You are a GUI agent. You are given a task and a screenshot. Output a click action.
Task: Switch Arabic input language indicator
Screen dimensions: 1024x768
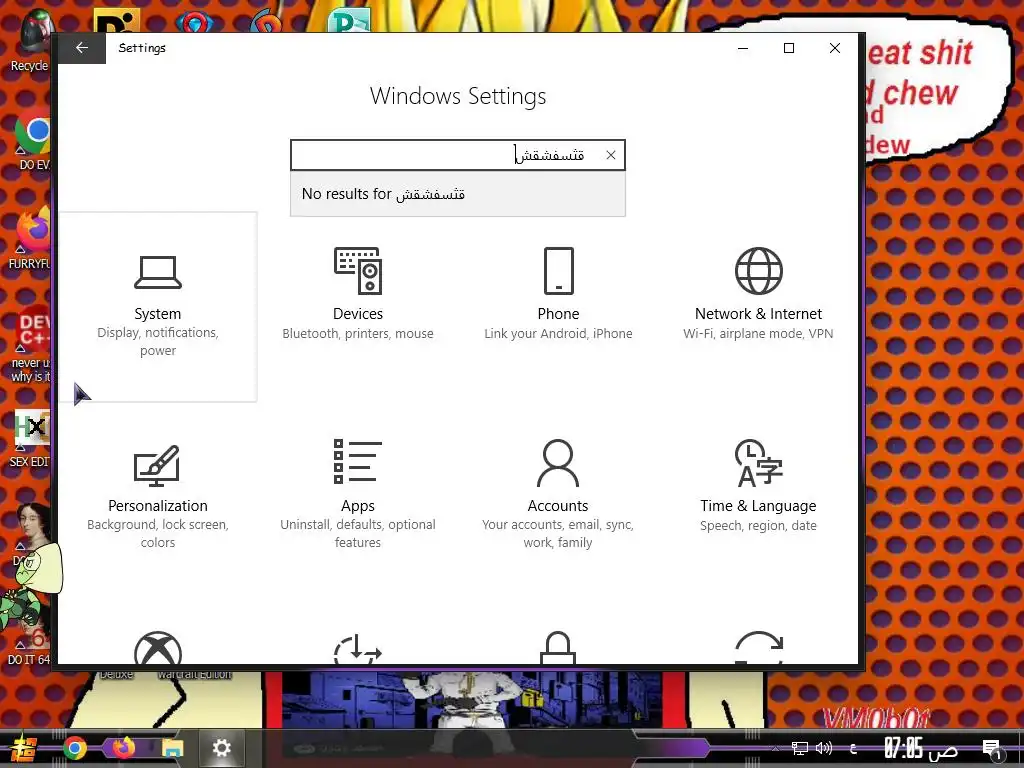click(854, 748)
